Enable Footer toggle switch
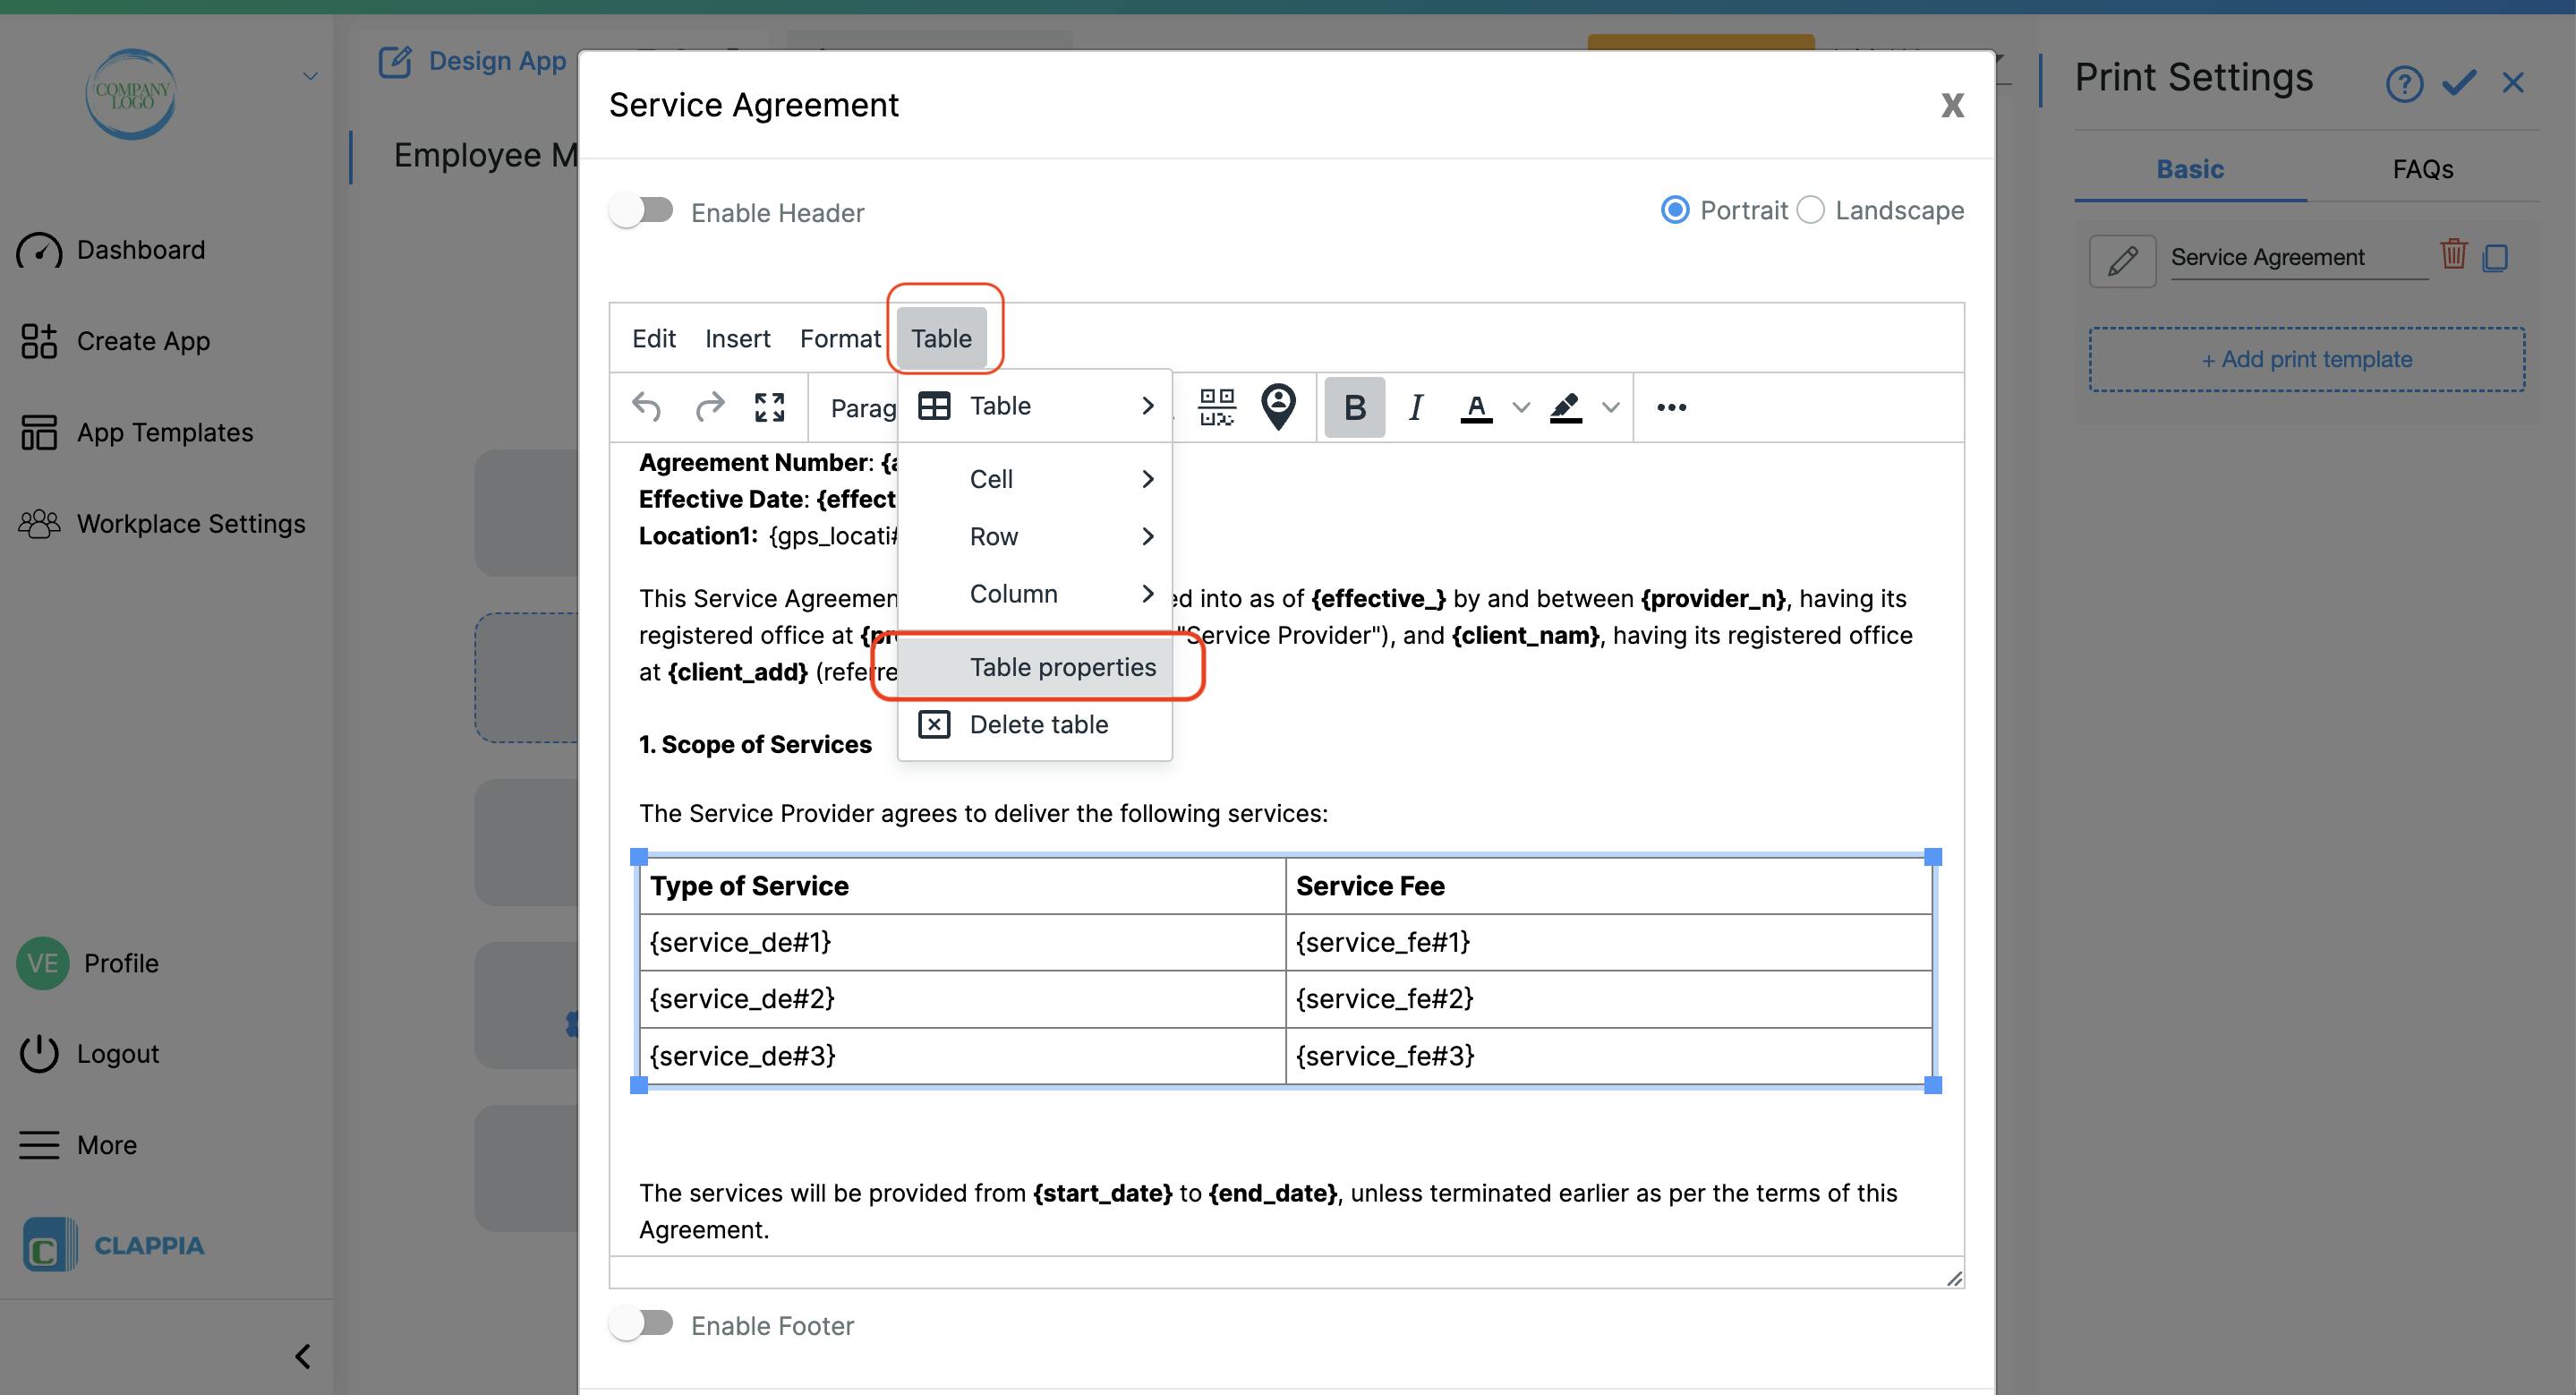This screenshot has width=2576, height=1395. 642,1324
